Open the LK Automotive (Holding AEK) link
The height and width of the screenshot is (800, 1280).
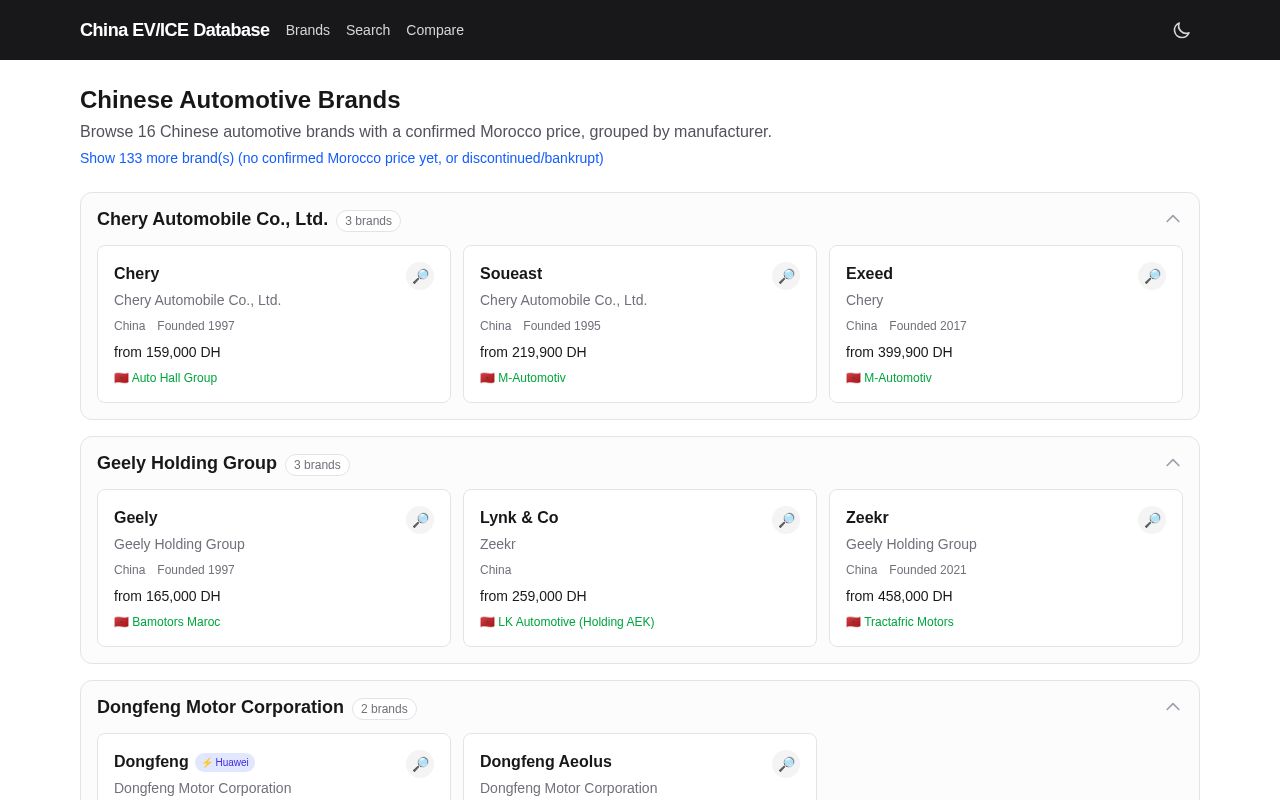coord(567,622)
